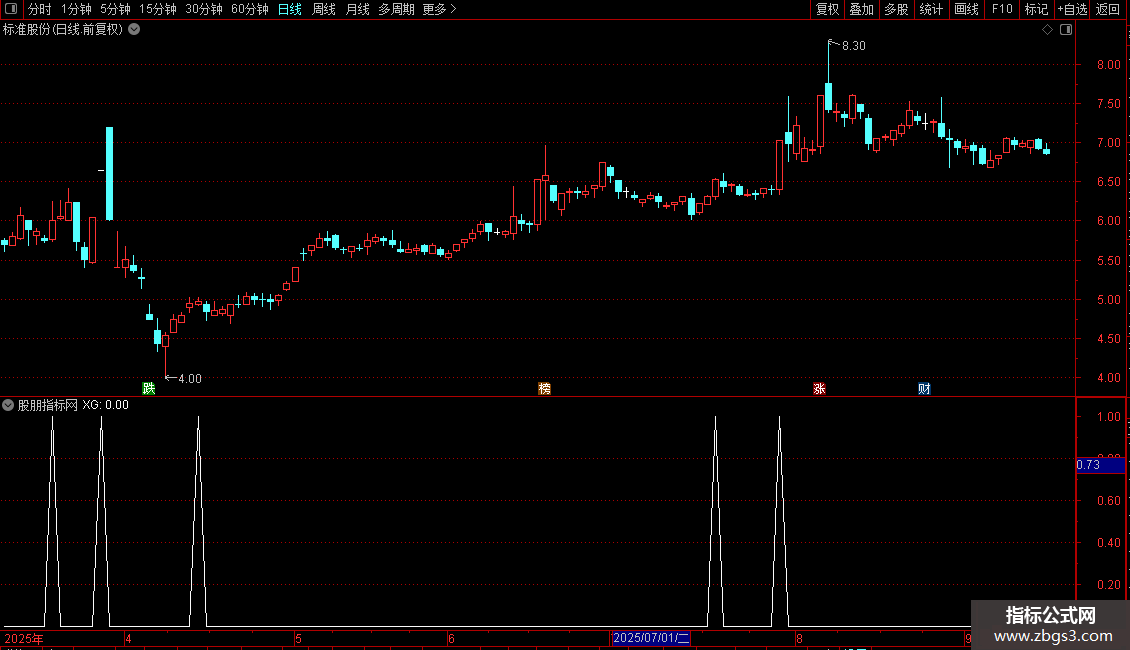This screenshot has width=1130, height=650.
Task: Select the 周线 weekly period tab
Action: tap(324, 9)
